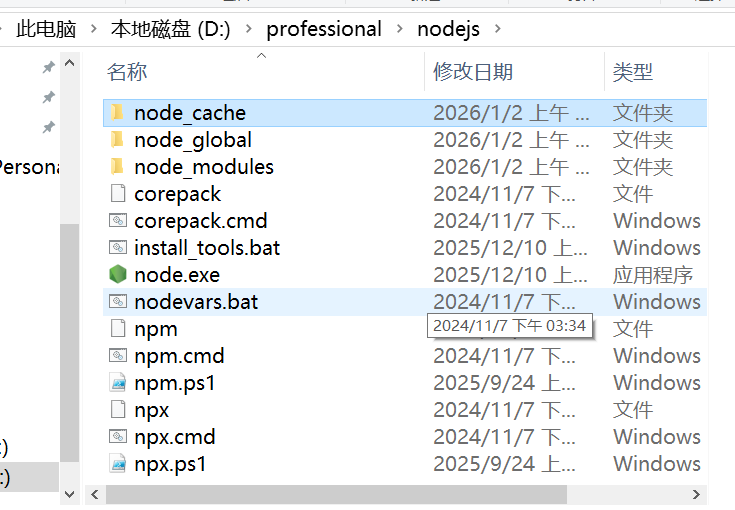Image resolution: width=735 pixels, height=510 pixels.
Task: Click the date cell of install_tools.bat row
Action: click(510, 248)
